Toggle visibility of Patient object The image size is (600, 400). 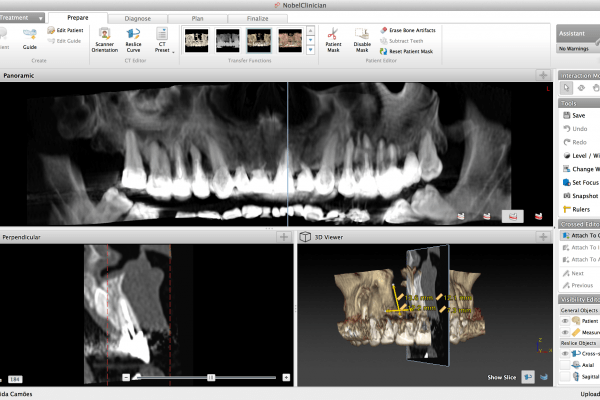pos(564,320)
